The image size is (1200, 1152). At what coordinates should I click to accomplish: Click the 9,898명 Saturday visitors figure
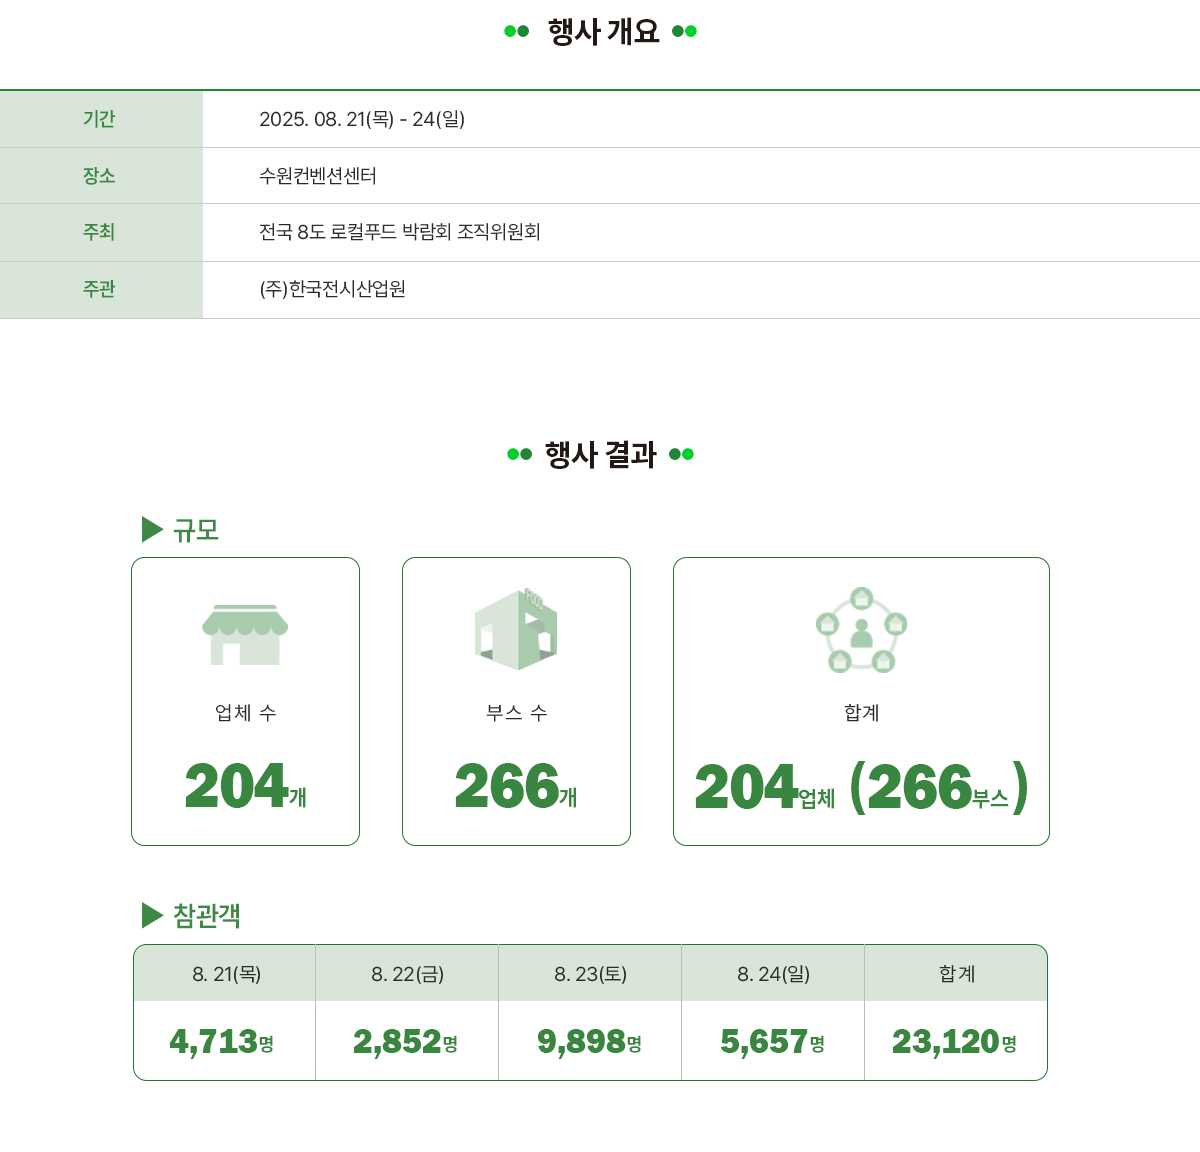(x=590, y=1042)
